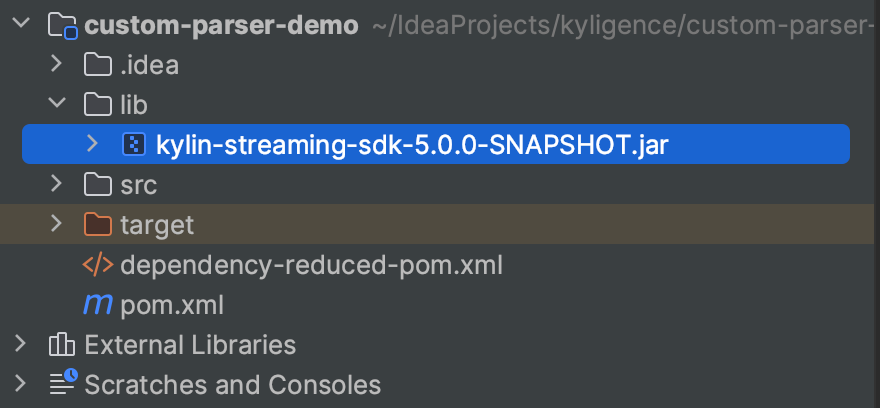The height and width of the screenshot is (408, 880).
Task: Expand the .idea folder arrow
Action: click(x=57, y=66)
